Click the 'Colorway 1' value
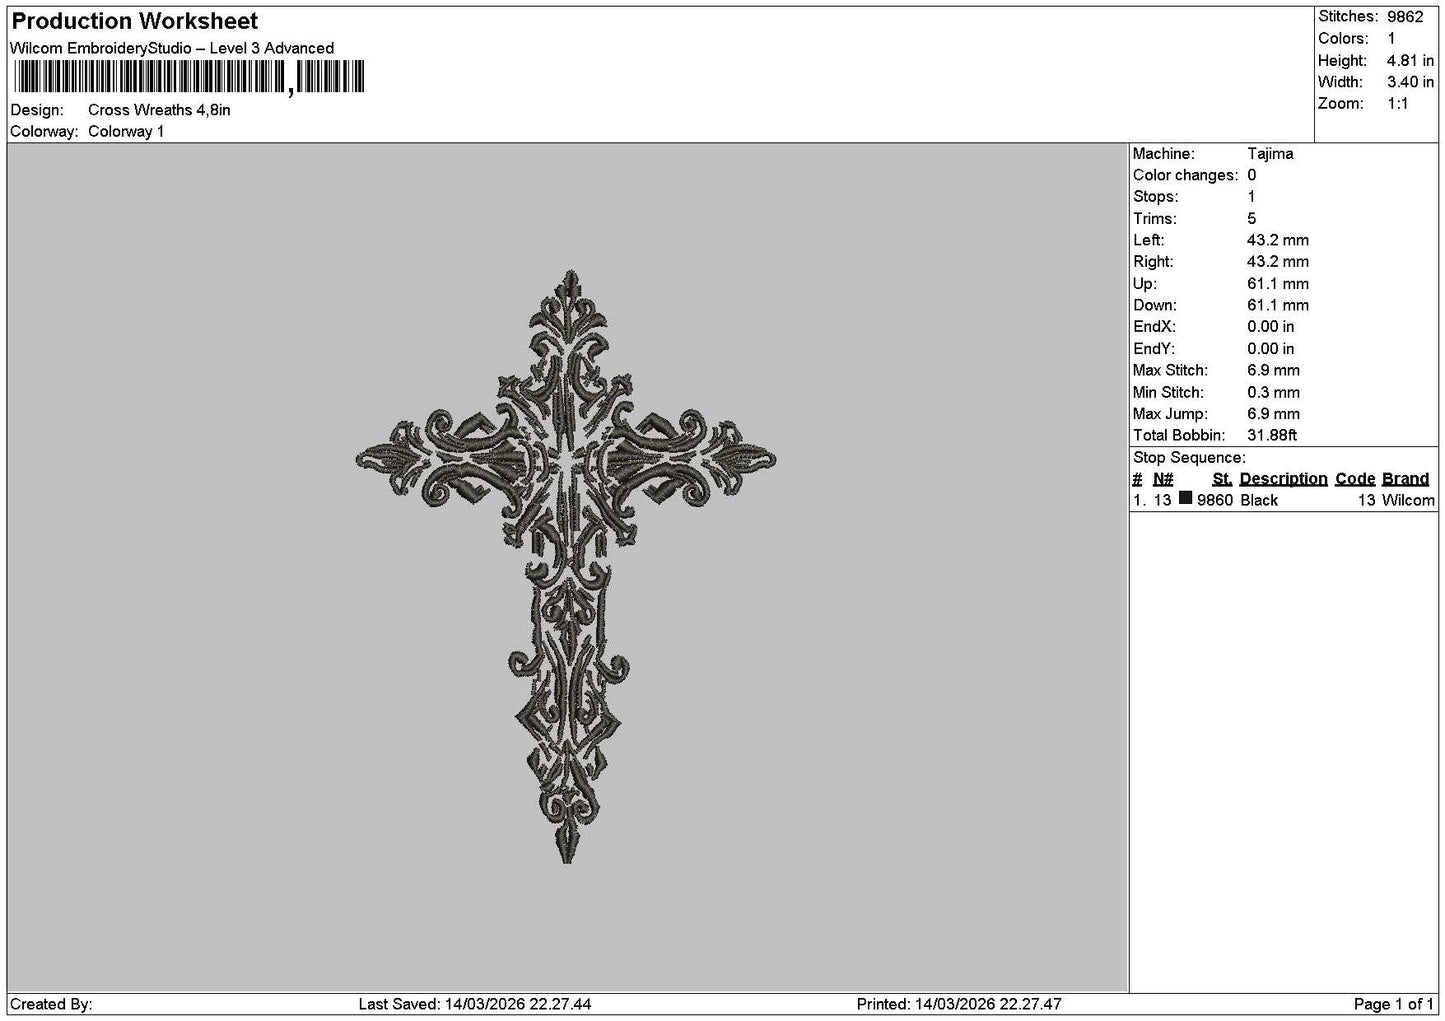Viewport: 1445px width, 1021px height. pos(126,132)
